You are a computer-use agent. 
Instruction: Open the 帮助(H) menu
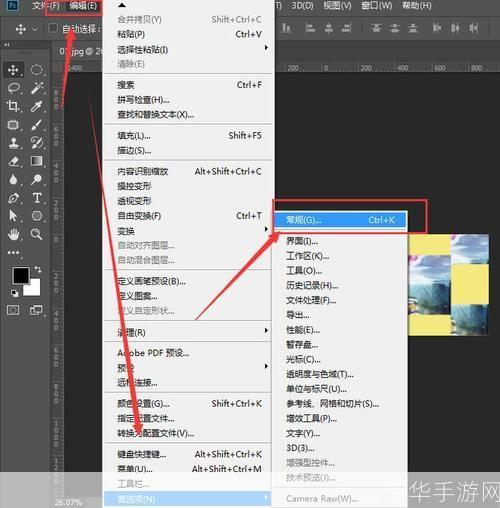(x=417, y=6)
